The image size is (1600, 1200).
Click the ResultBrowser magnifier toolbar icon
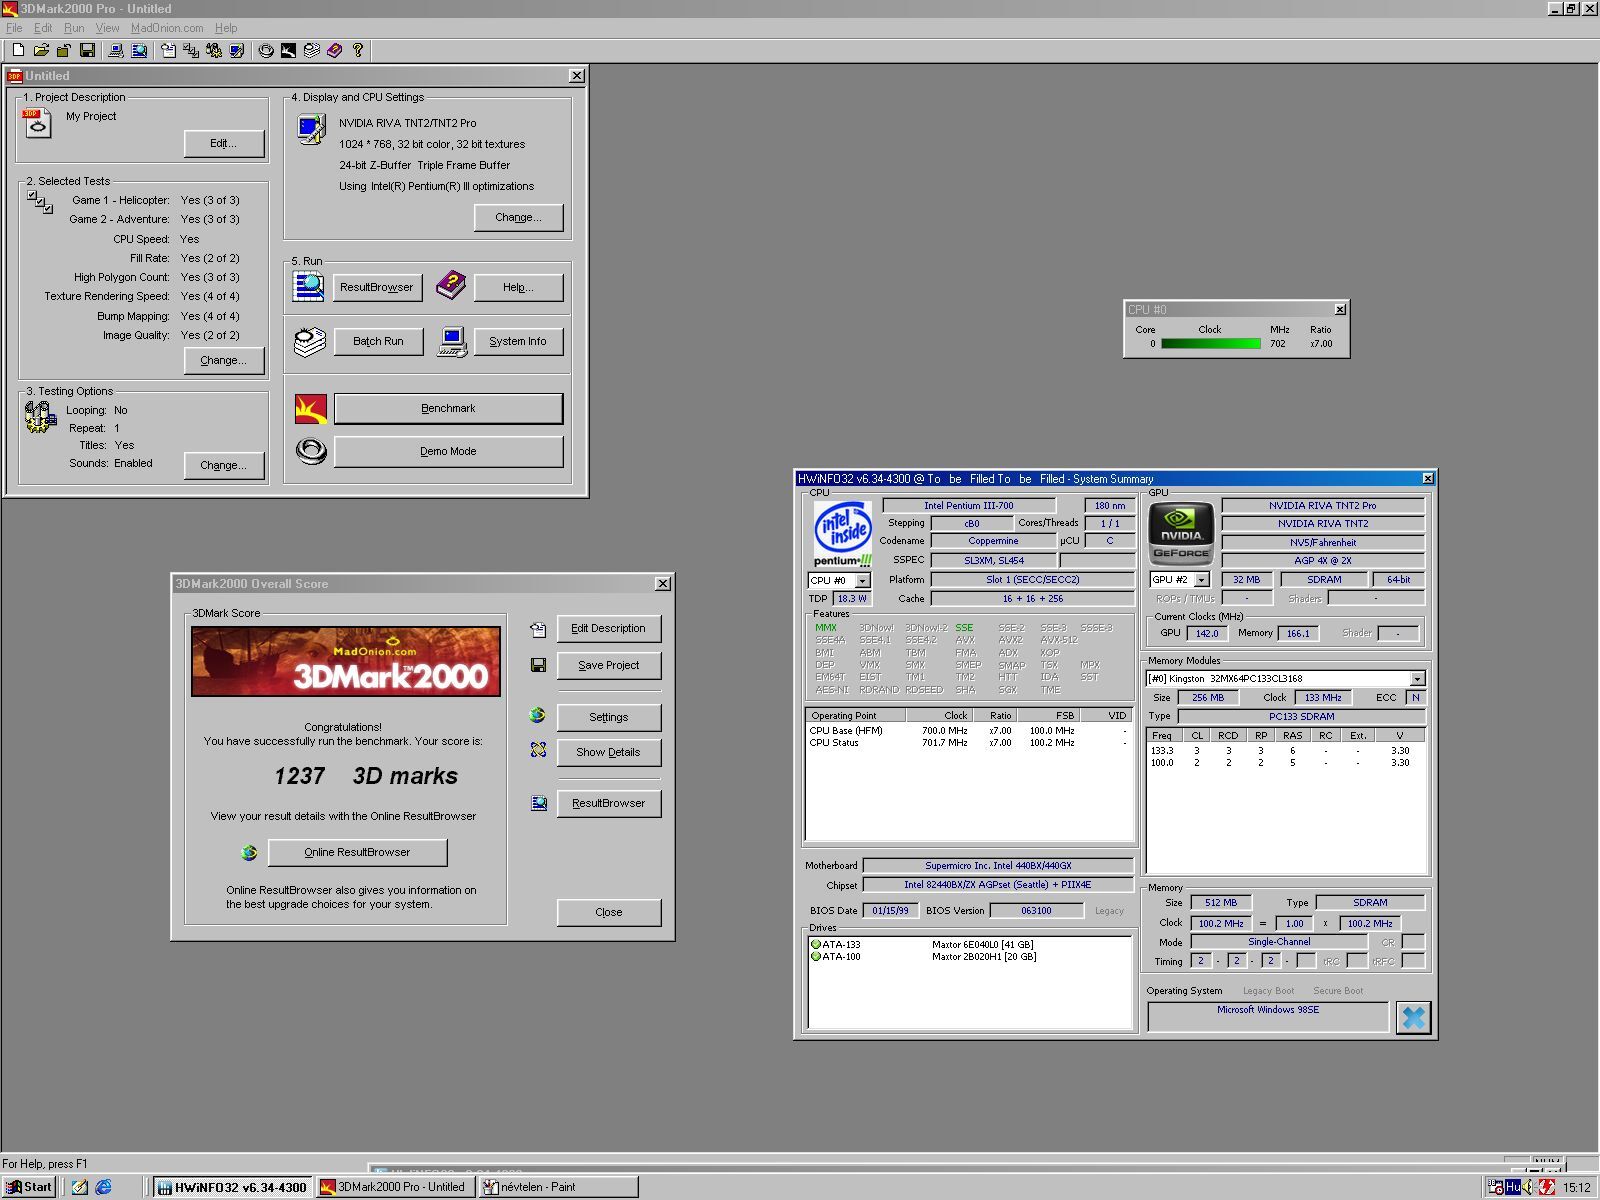(x=139, y=50)
